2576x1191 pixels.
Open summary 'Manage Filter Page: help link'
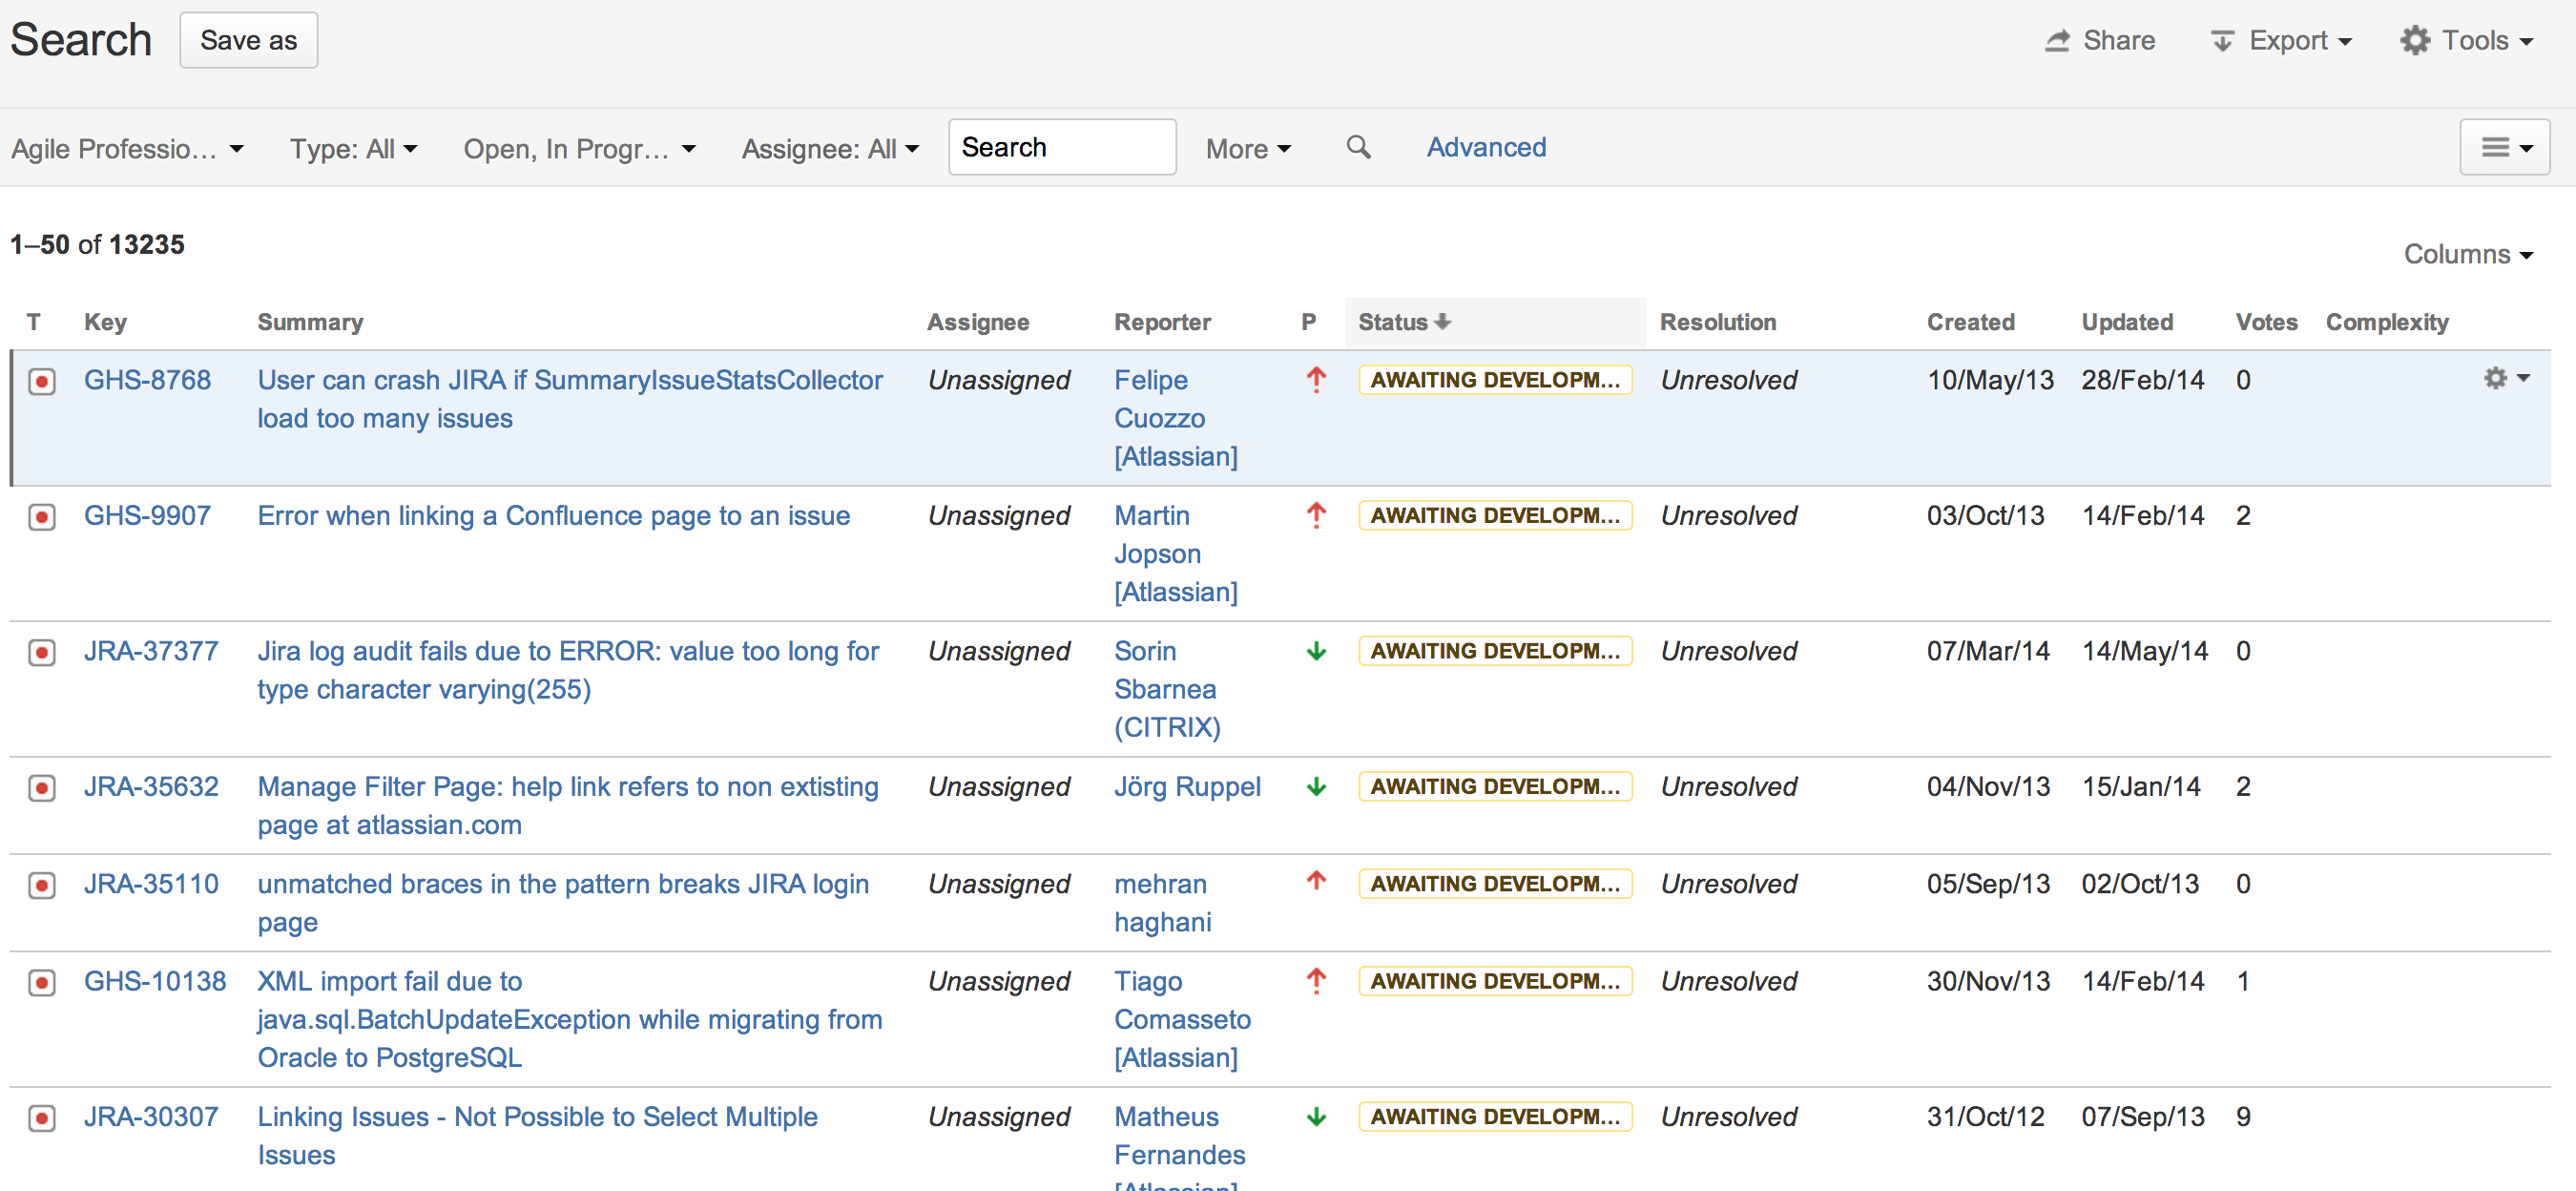(568, 806)
